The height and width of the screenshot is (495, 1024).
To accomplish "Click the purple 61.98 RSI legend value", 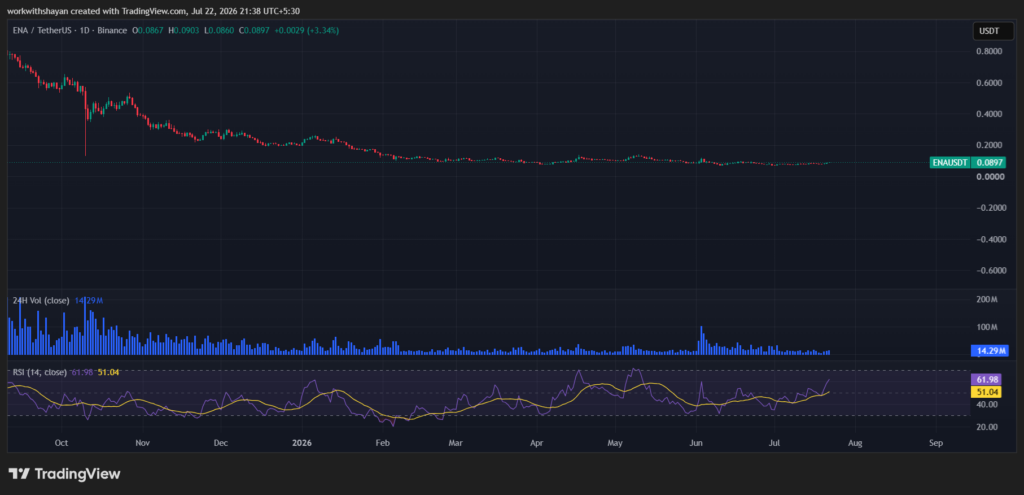I will pyautogui.click(x=82, y=372).
